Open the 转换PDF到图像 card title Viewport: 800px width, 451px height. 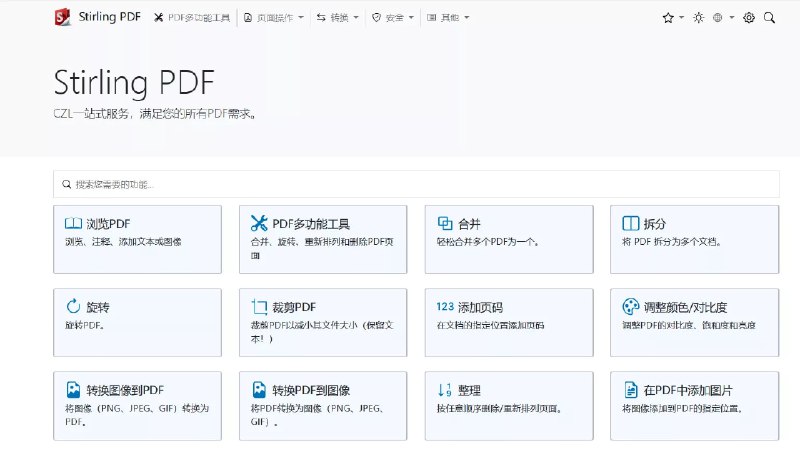coord(311,390)
